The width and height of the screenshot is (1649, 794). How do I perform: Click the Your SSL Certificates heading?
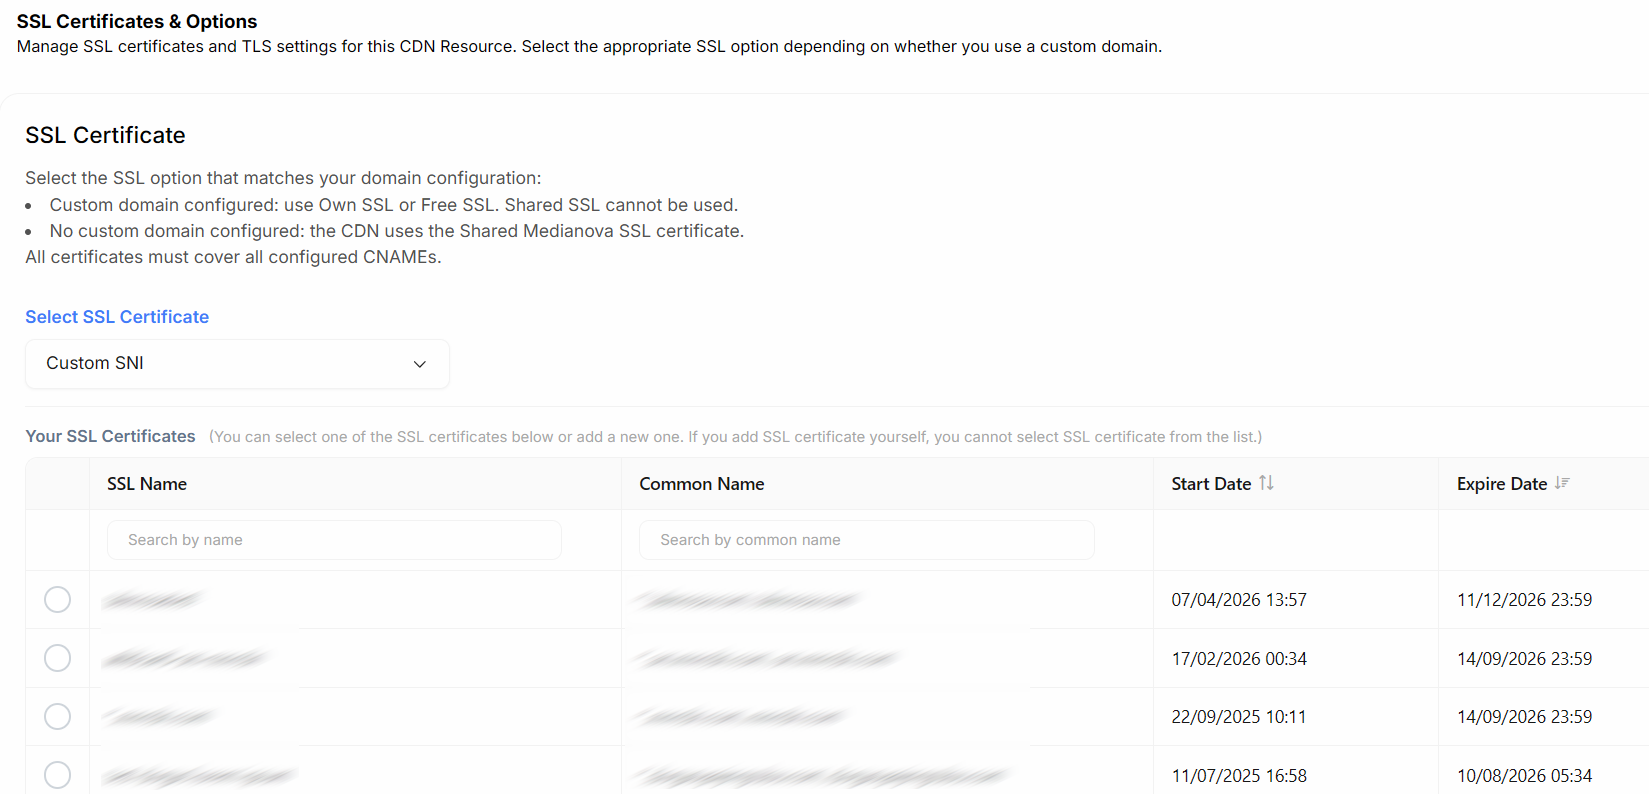click(x=110, y=436)
